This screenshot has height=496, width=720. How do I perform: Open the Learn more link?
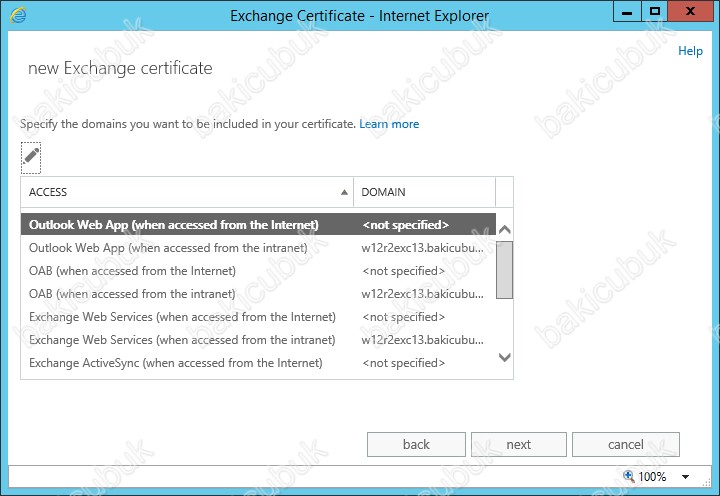point(389,124)
